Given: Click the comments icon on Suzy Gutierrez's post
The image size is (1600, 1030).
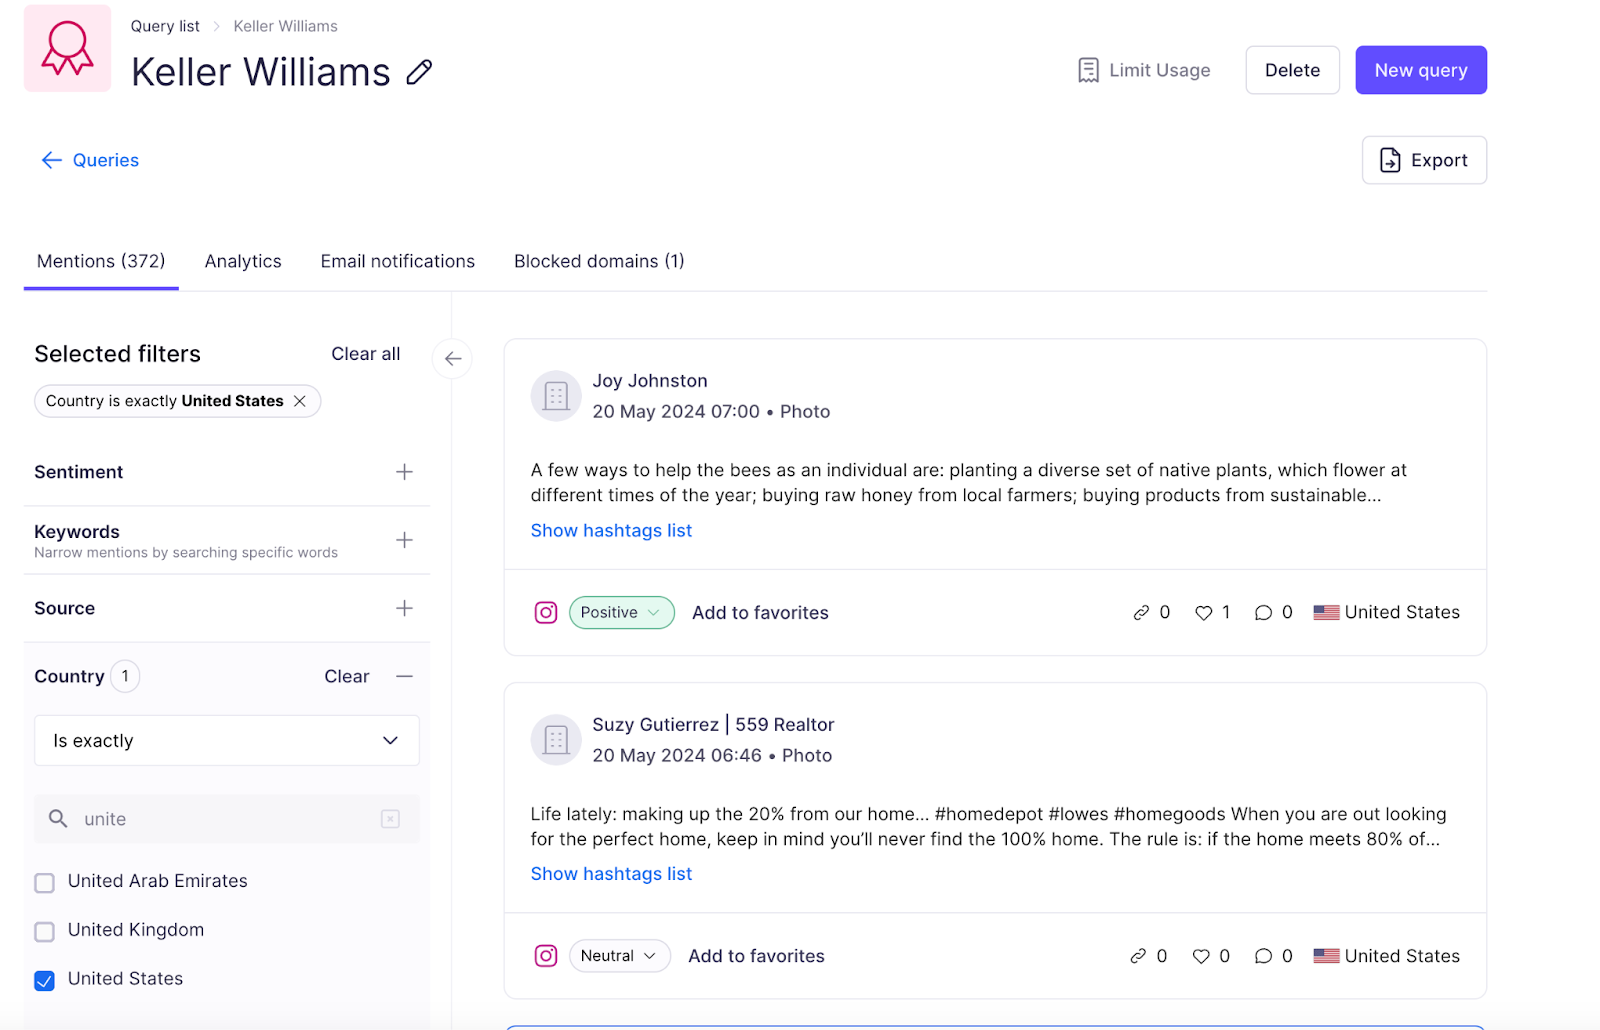Looking at the screenshot, I should click(1264, 957).
